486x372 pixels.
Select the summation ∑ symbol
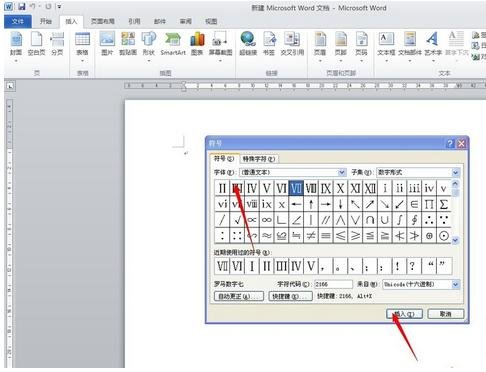tap(444, 204)
